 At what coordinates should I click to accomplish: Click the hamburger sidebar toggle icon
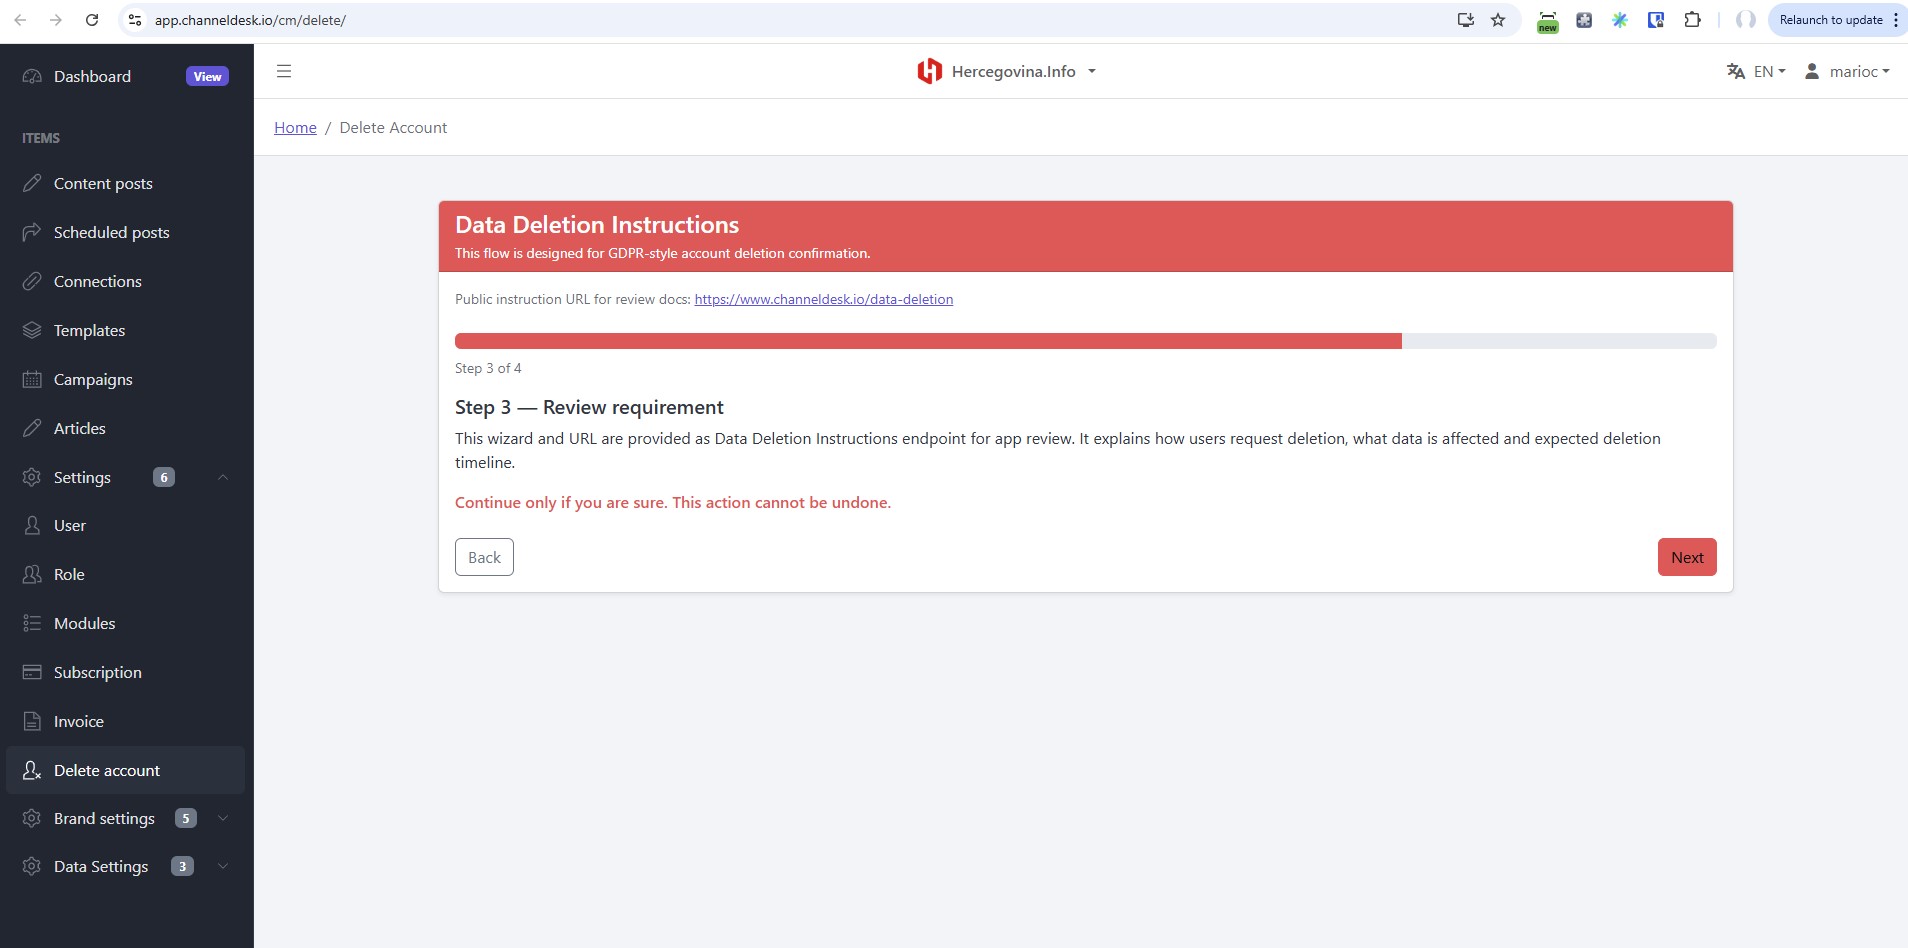tap(284, 71)
